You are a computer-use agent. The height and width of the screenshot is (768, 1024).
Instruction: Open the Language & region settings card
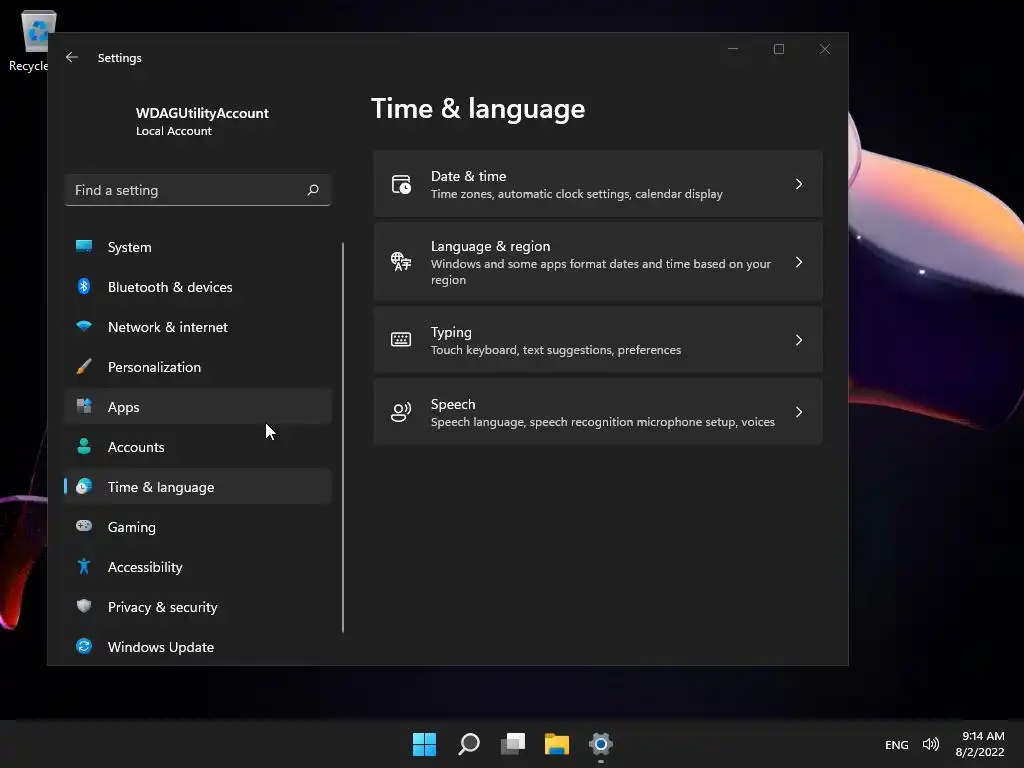[x=598, y=262]
